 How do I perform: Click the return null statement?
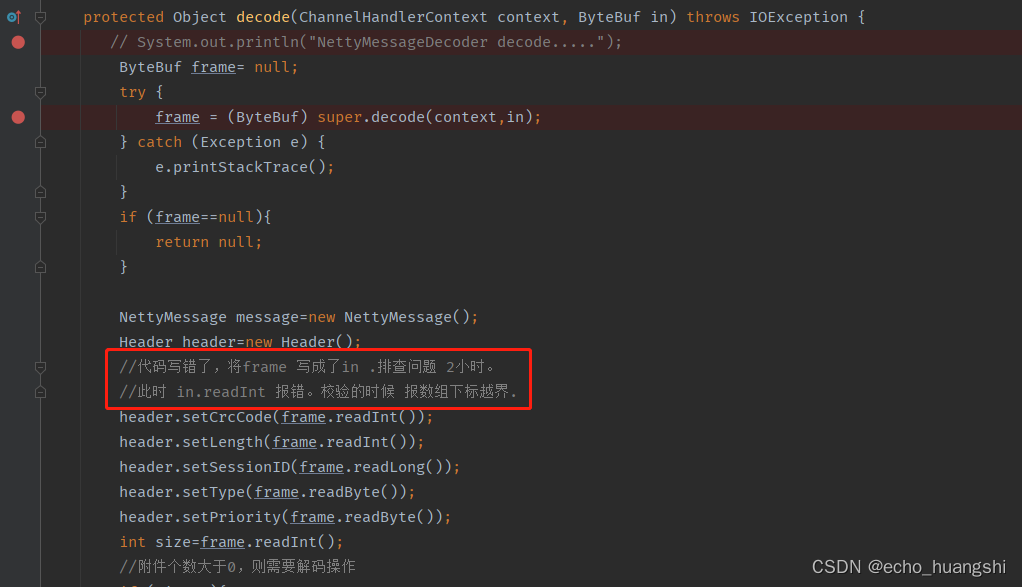pos(209,242)
